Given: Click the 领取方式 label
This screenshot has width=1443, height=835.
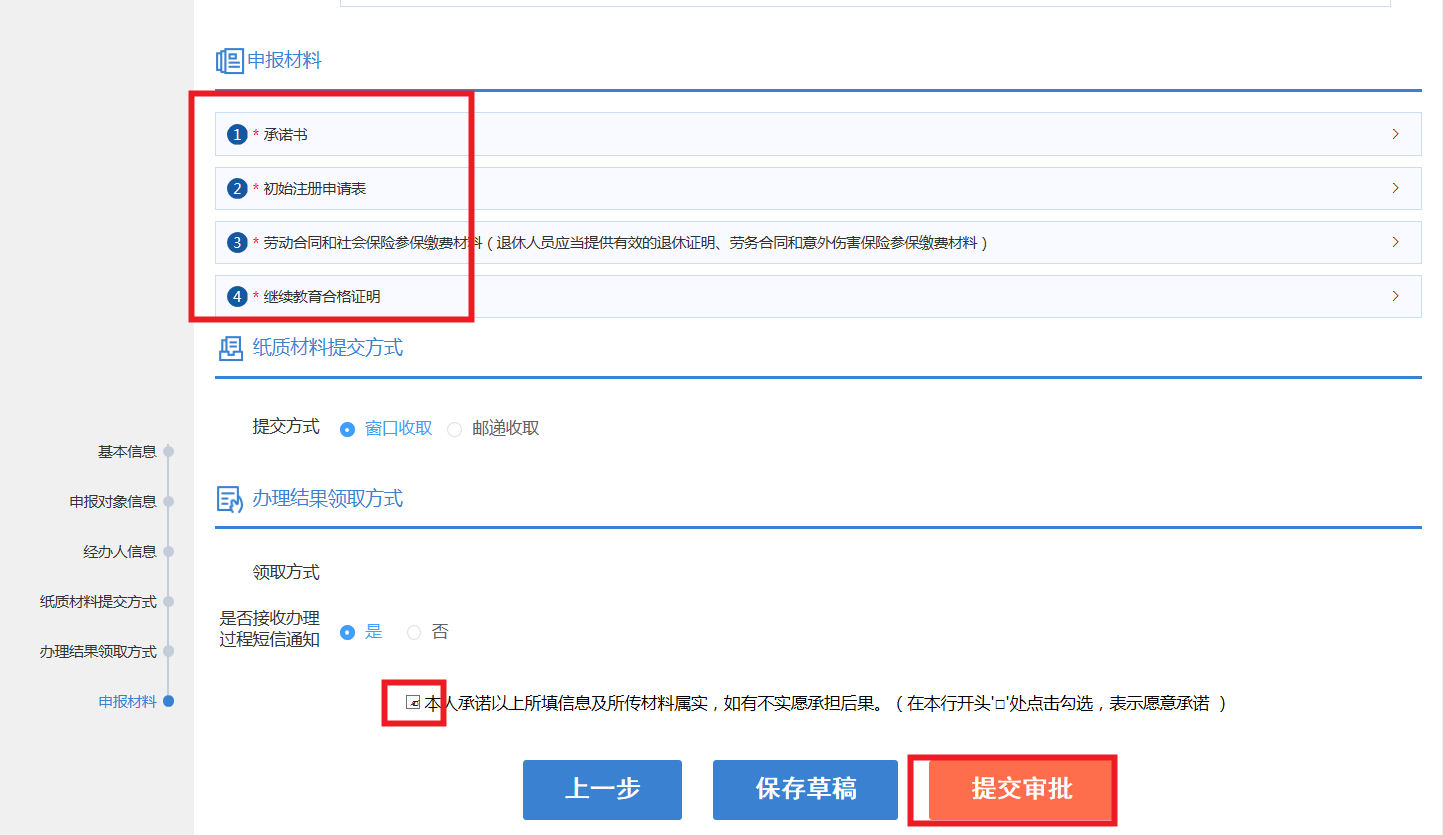Looking at the screenshot, I should [286, 573].
